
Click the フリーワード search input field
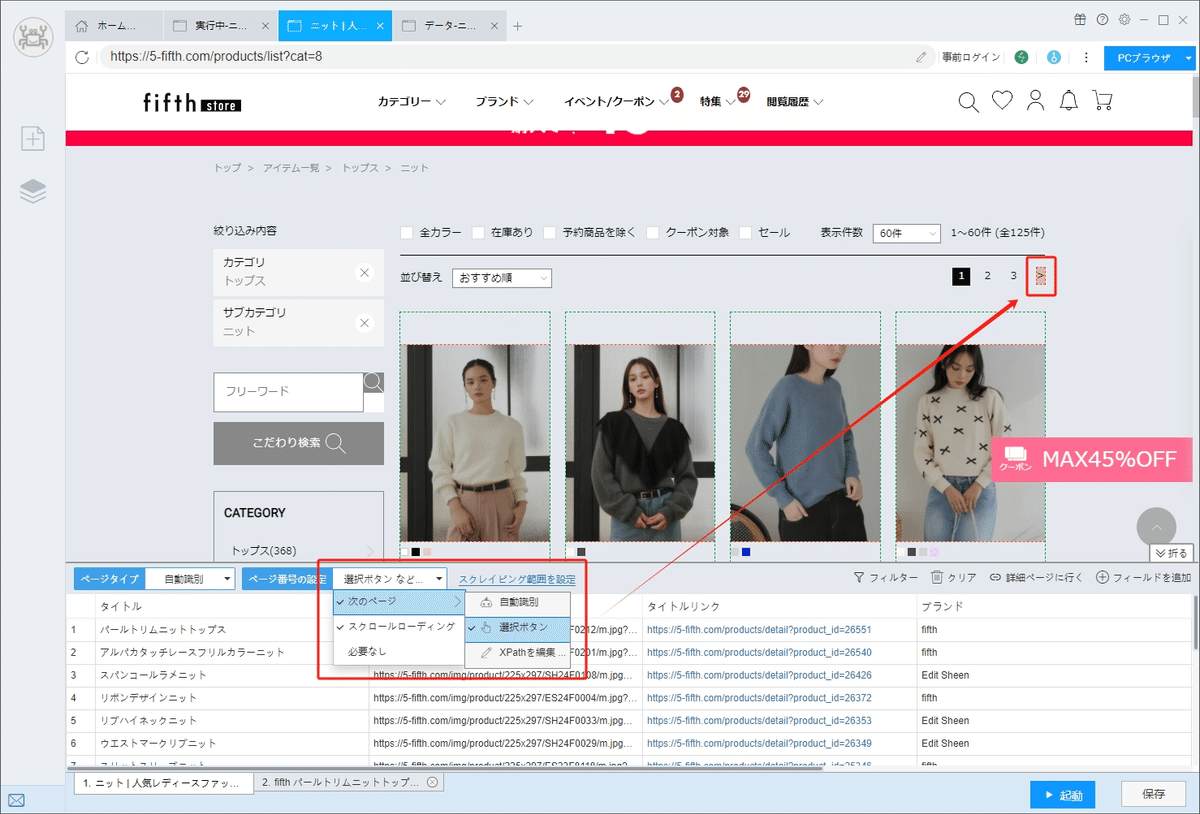tap(288, 392)
